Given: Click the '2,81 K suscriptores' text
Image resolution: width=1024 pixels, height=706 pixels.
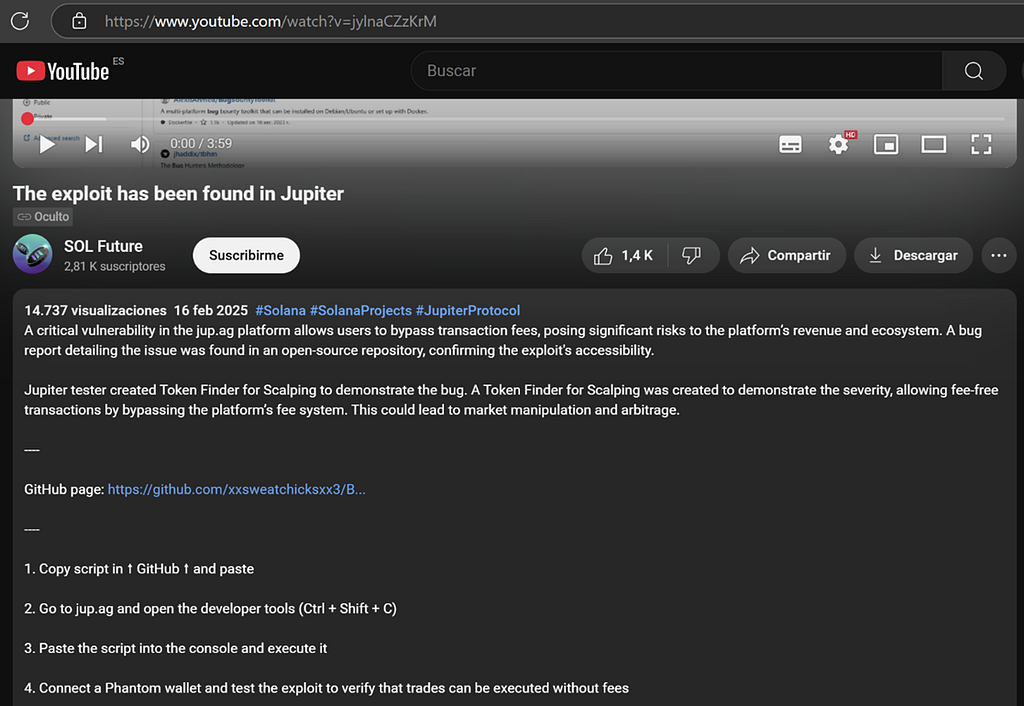Looking at the screenshot, I should (x=114, y=266).
